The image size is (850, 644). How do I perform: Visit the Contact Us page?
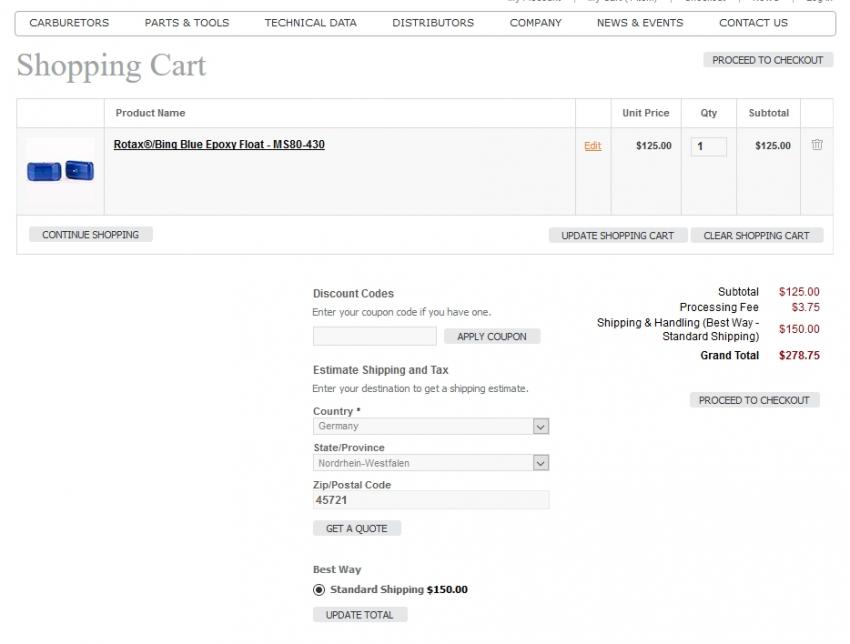tap(754, 23)
